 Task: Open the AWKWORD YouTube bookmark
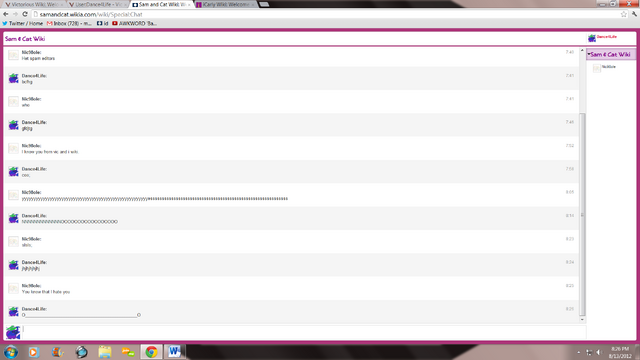tap(134, 23)
